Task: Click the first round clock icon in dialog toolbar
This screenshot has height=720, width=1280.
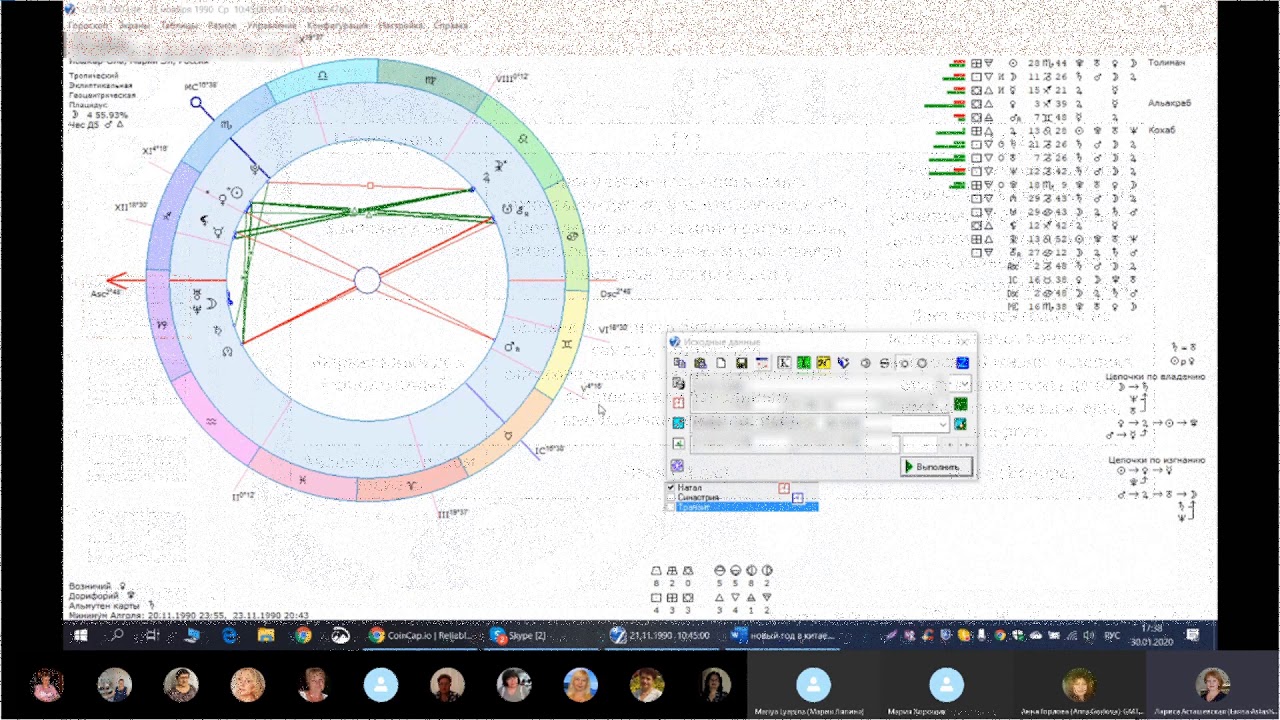Action: click(x=865, y=363)
